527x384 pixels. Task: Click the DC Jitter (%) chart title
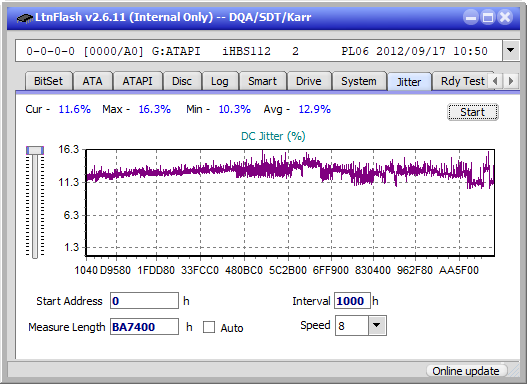pos(273,136)
